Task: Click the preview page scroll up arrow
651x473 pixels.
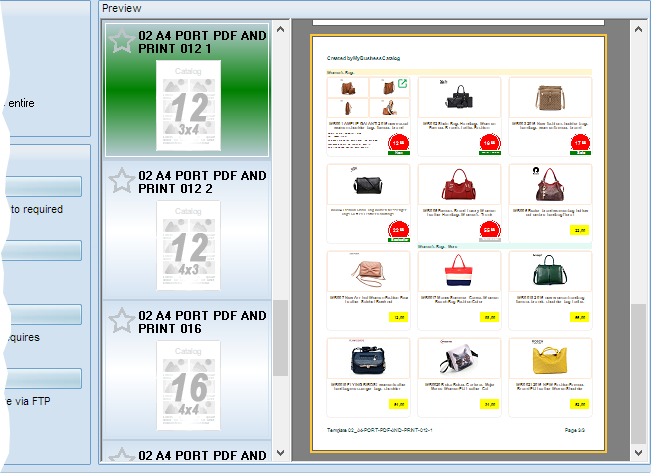Action: (638, 29)
